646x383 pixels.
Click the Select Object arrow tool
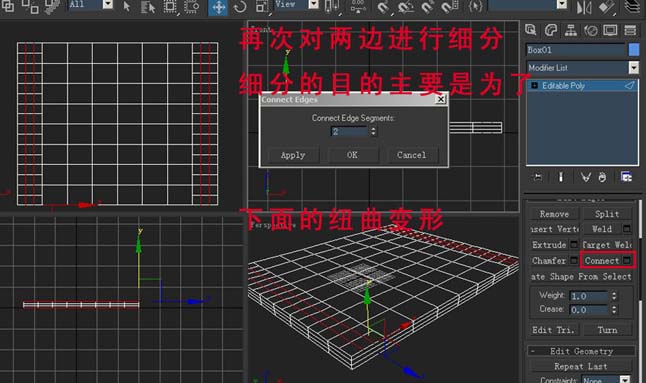click(127, 6)
